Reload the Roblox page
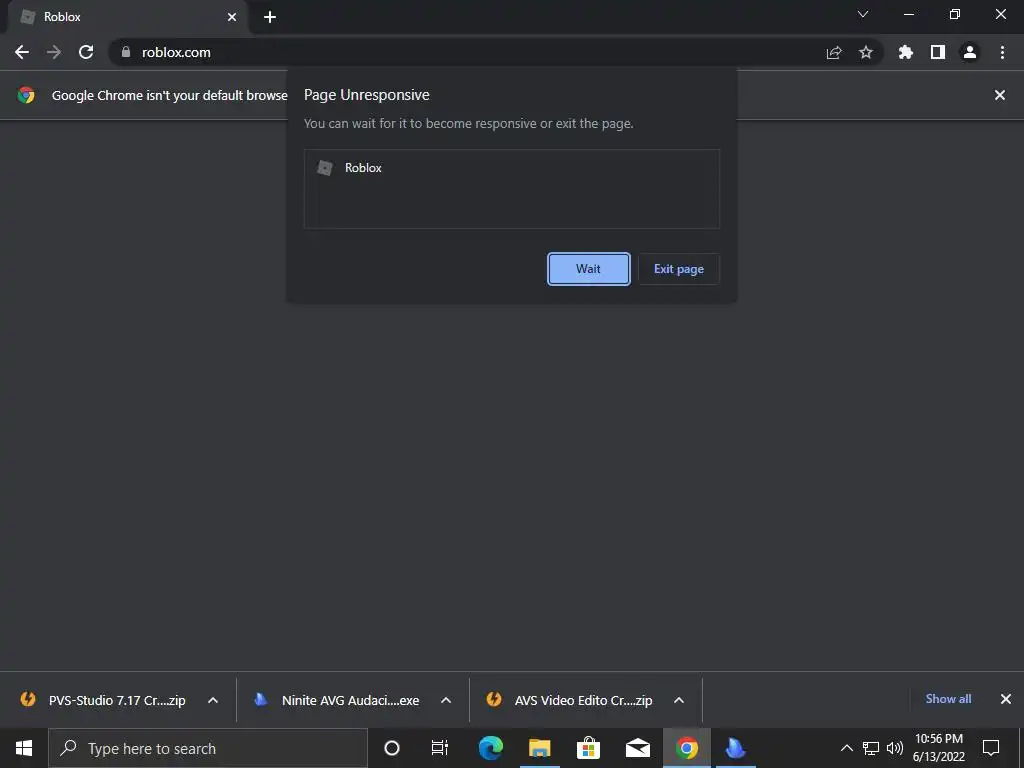This screenshot has width=1024, height=768. [86, 52]
